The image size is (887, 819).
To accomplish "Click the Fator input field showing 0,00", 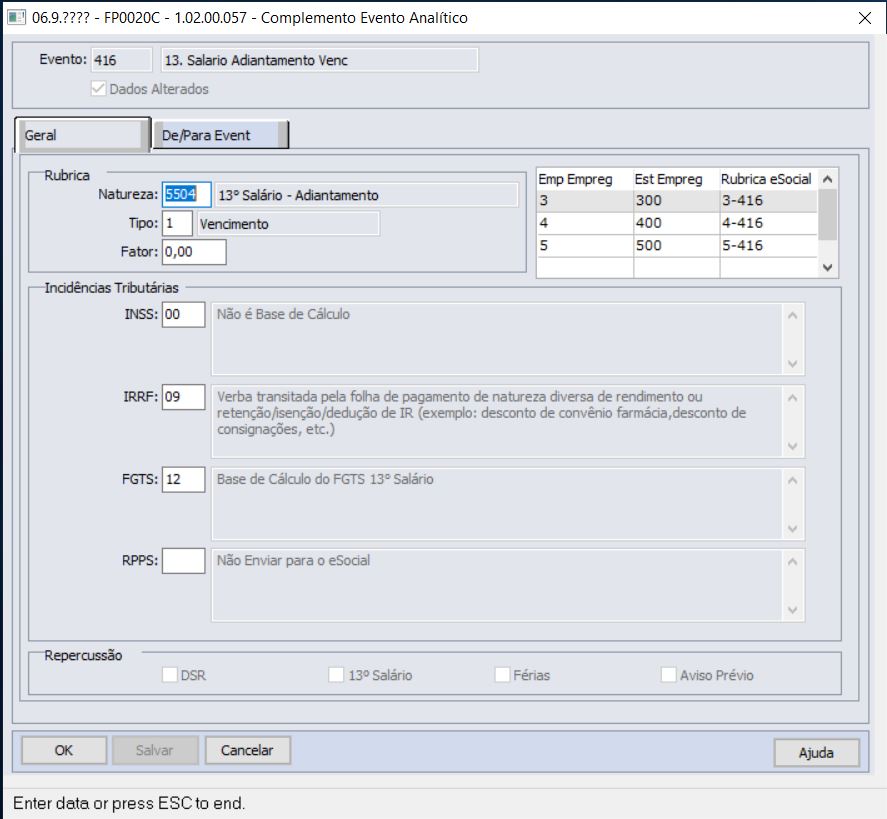I will 194,252.
